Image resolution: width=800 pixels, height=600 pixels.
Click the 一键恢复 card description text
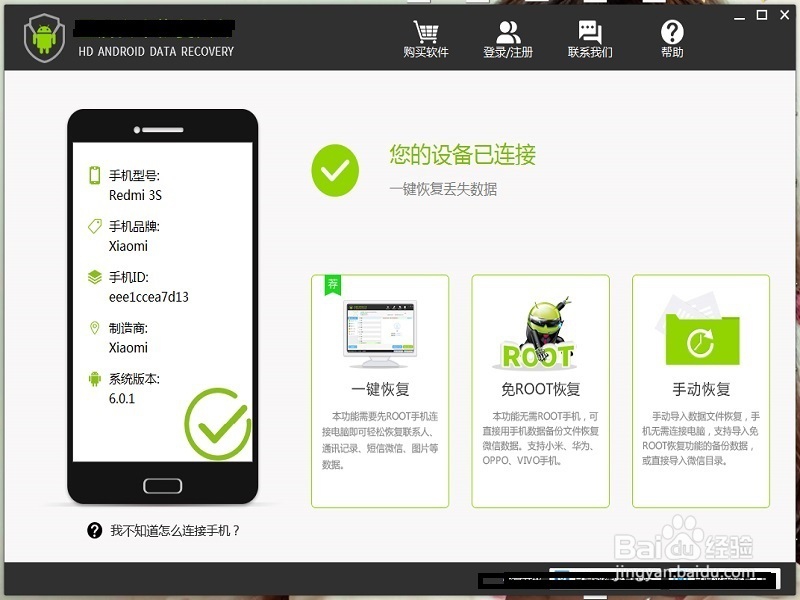(x=380, y=440)
